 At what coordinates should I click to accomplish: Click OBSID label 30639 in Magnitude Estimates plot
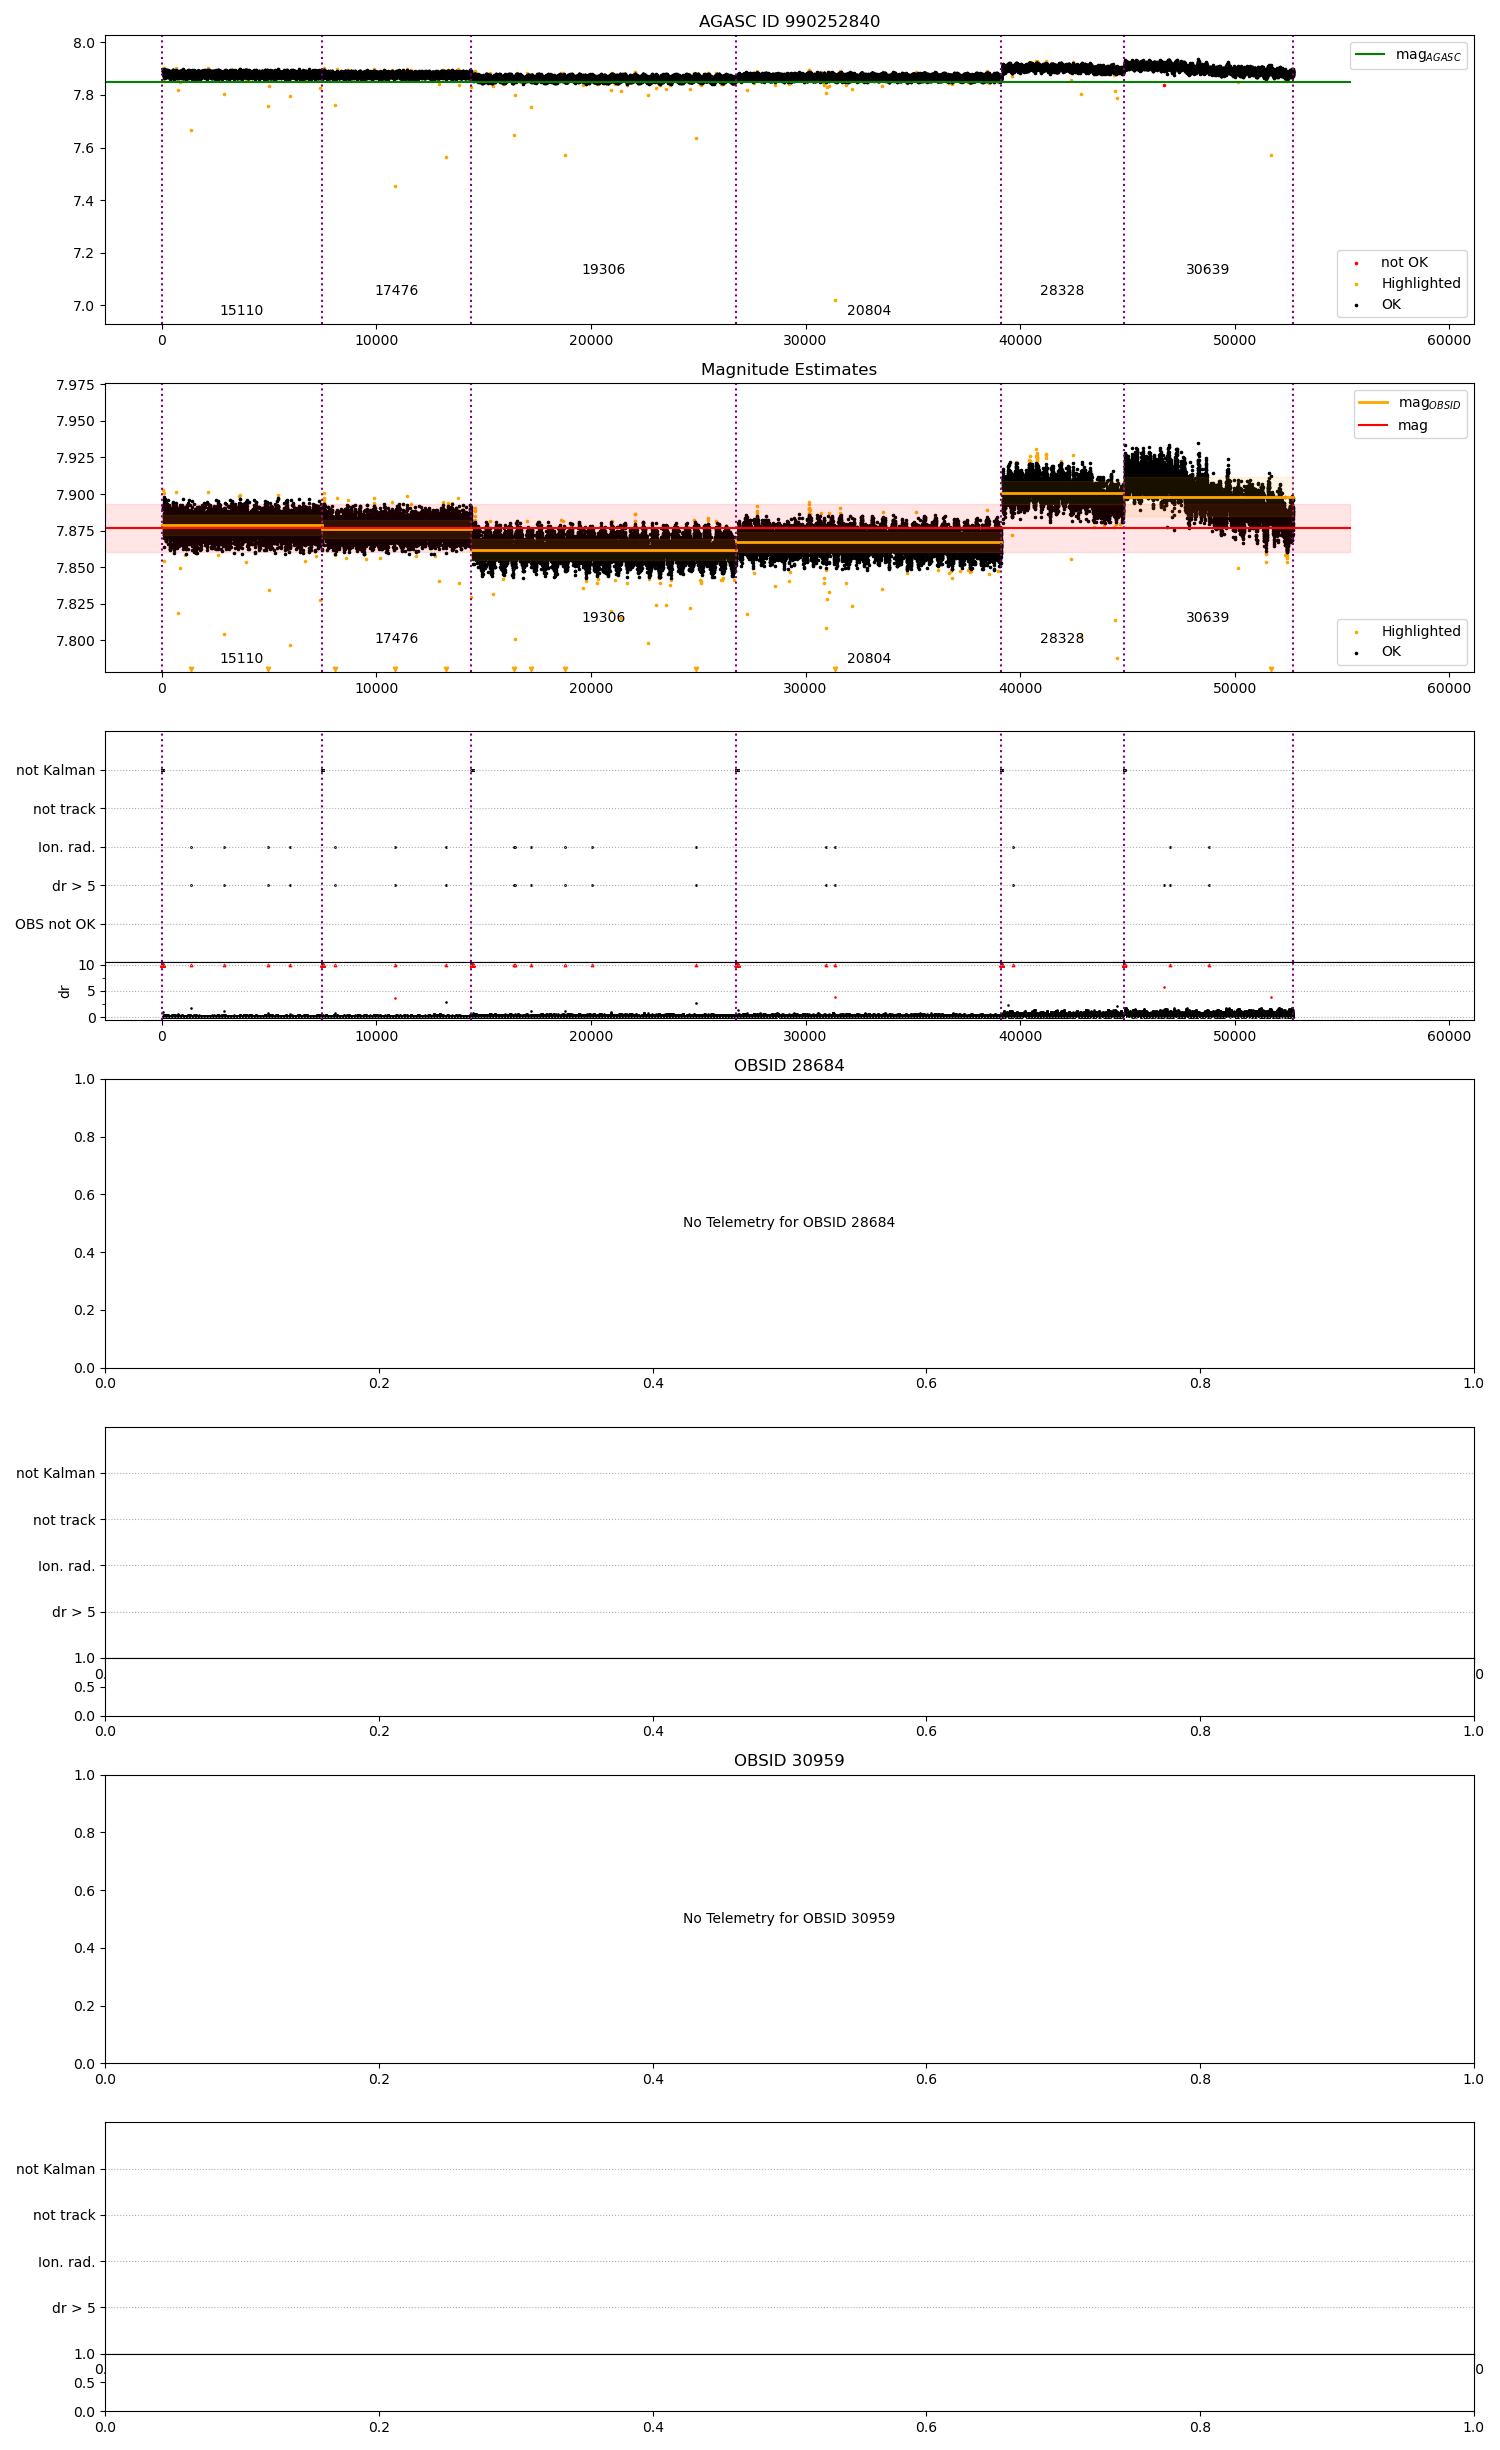pos(1208,618)
